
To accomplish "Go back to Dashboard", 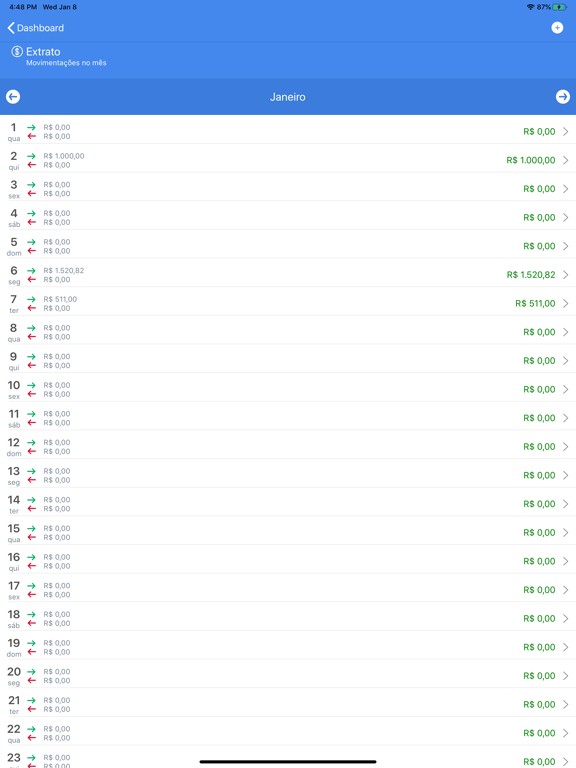I will (36, 28).
